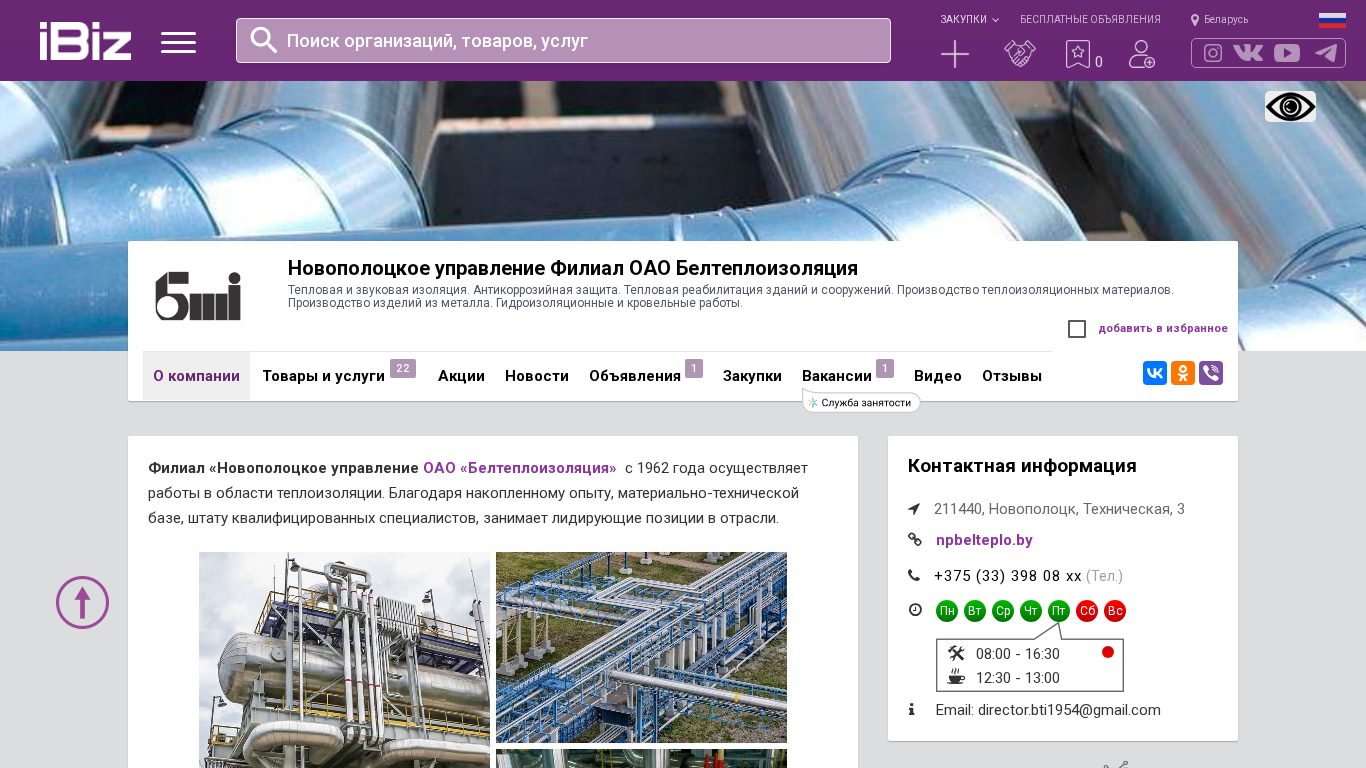Share the page via VK button
1366x768 pixels.
[1155, 373]
